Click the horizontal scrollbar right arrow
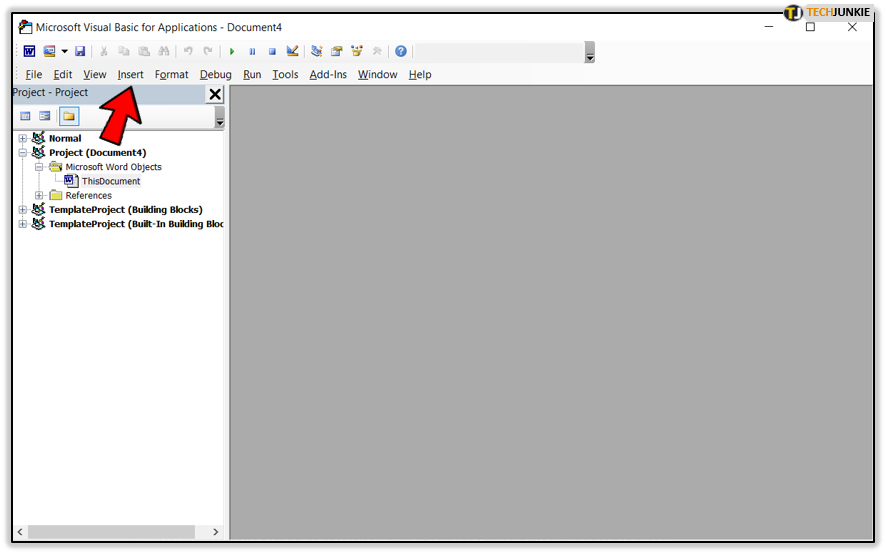This screenshot has height=554, width=886. pyautogui.click(x=215, y=532)
